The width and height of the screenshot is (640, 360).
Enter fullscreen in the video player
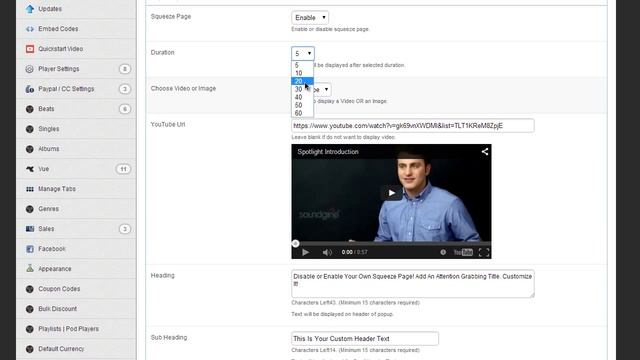pyautogui.click(x=484, y=252)
